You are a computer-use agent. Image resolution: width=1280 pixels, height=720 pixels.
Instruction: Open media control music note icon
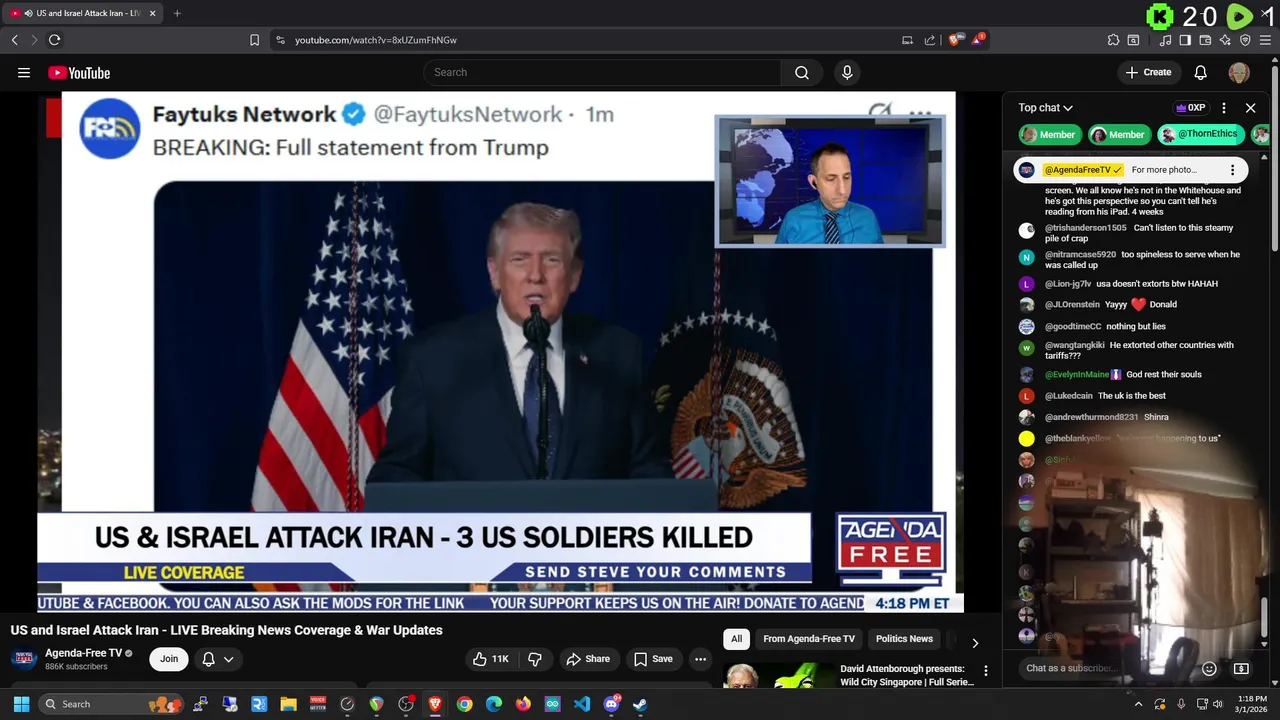point(1165,40)
